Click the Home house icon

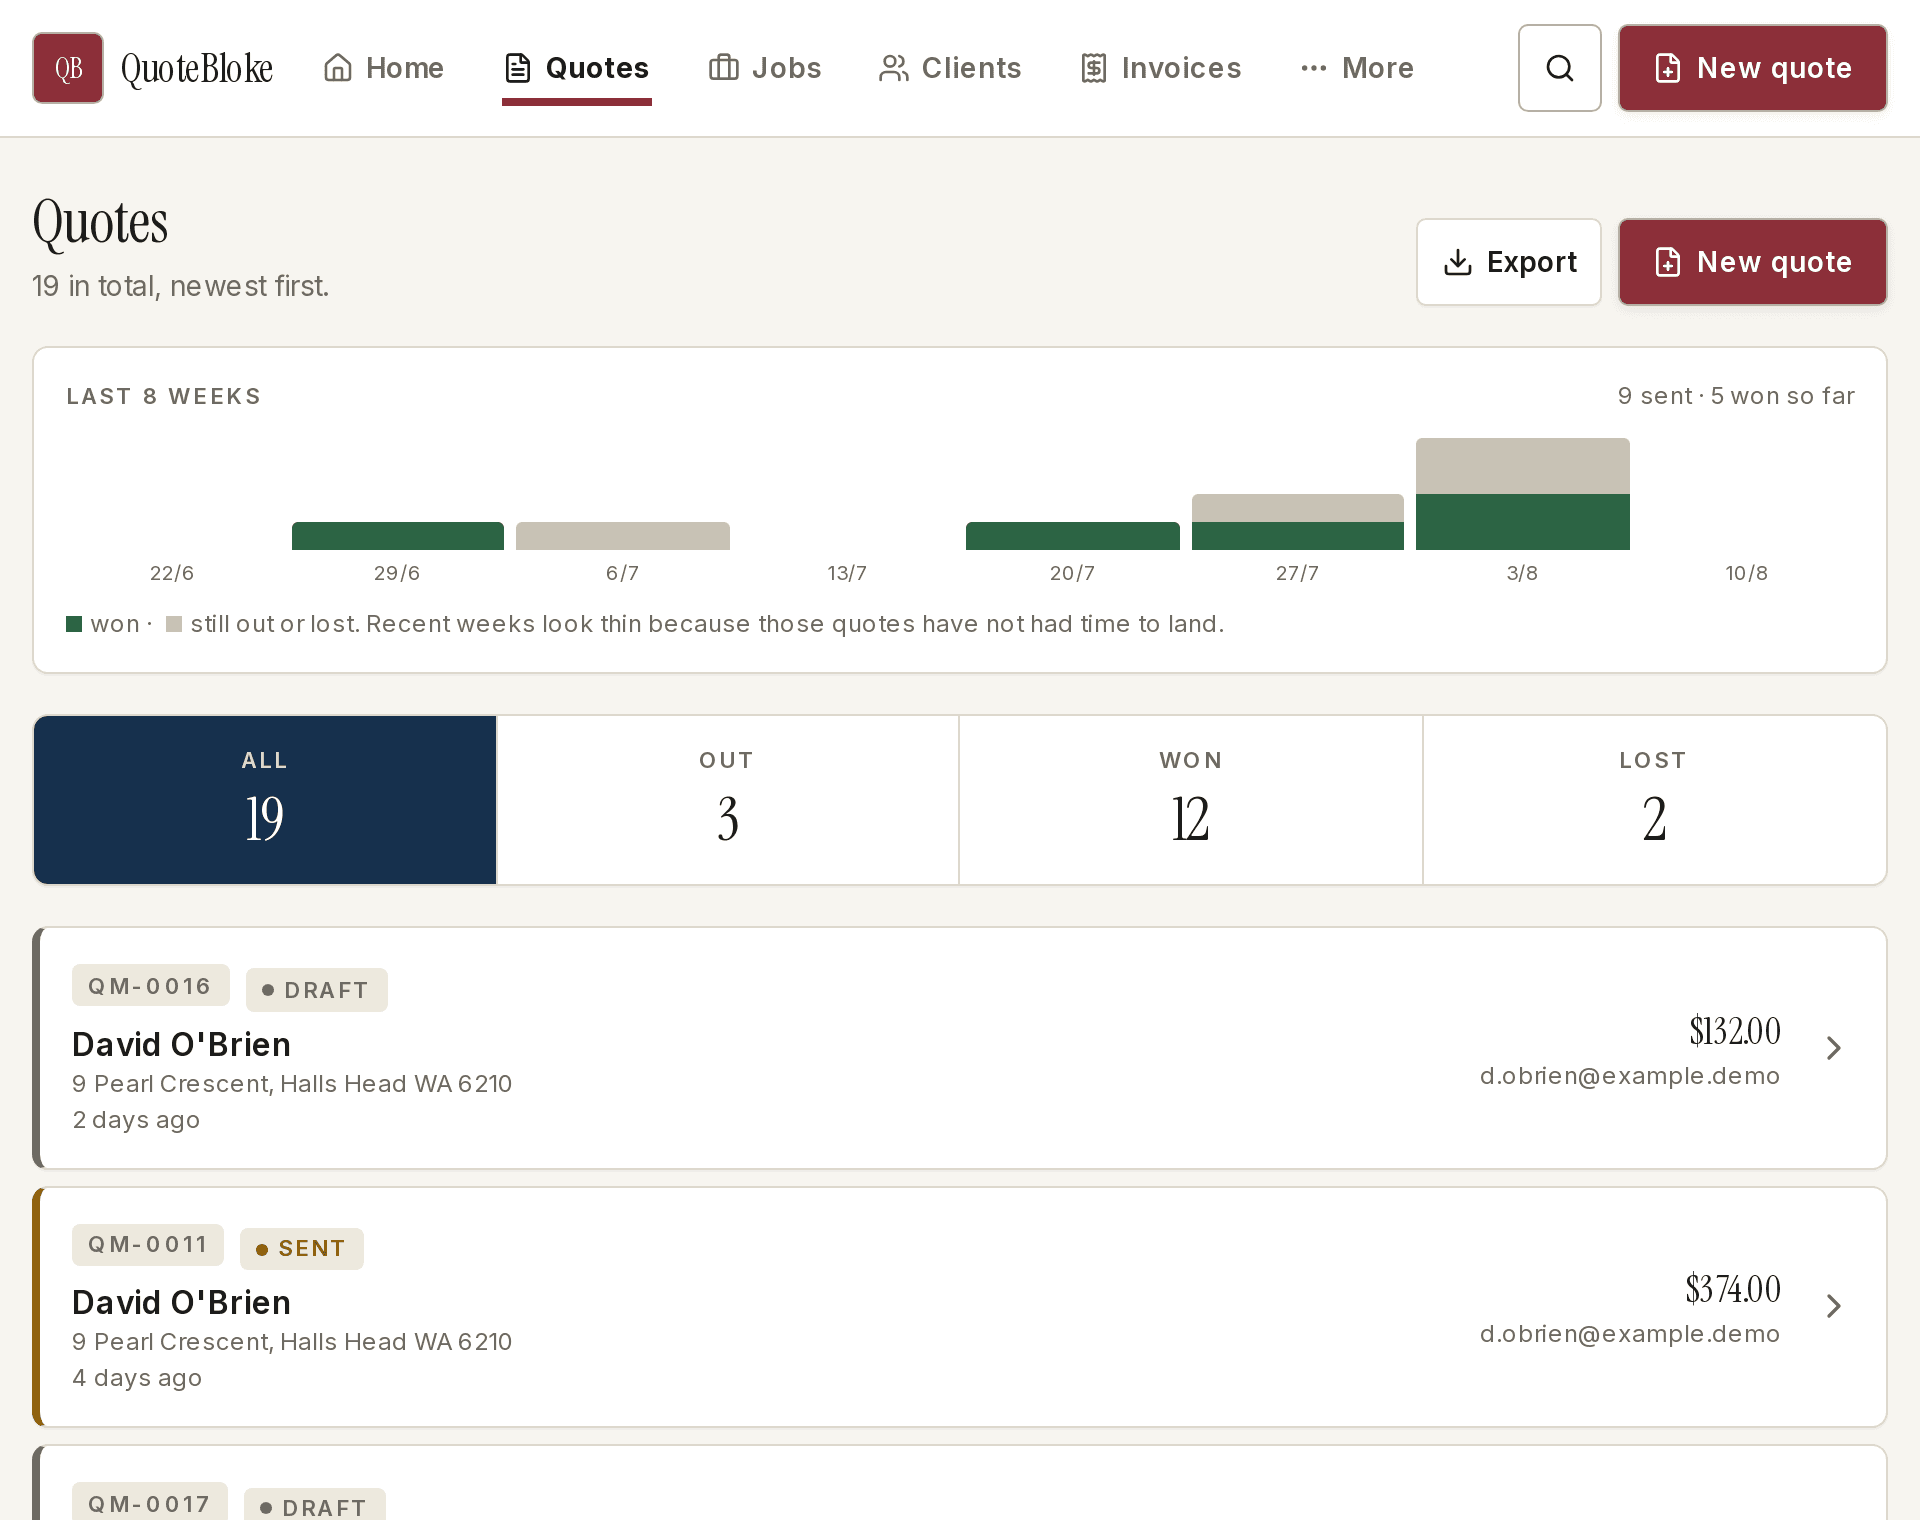[338, 68]
